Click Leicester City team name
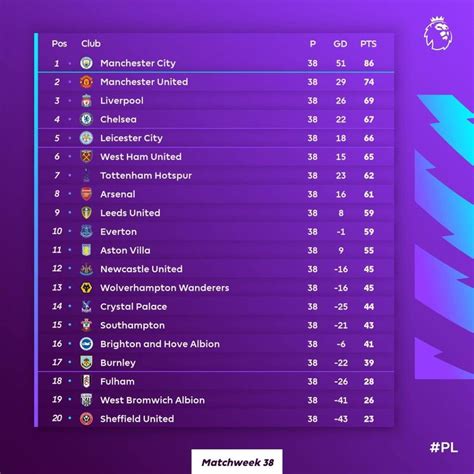Screen dimensions: 474x474 pos(131,138)
